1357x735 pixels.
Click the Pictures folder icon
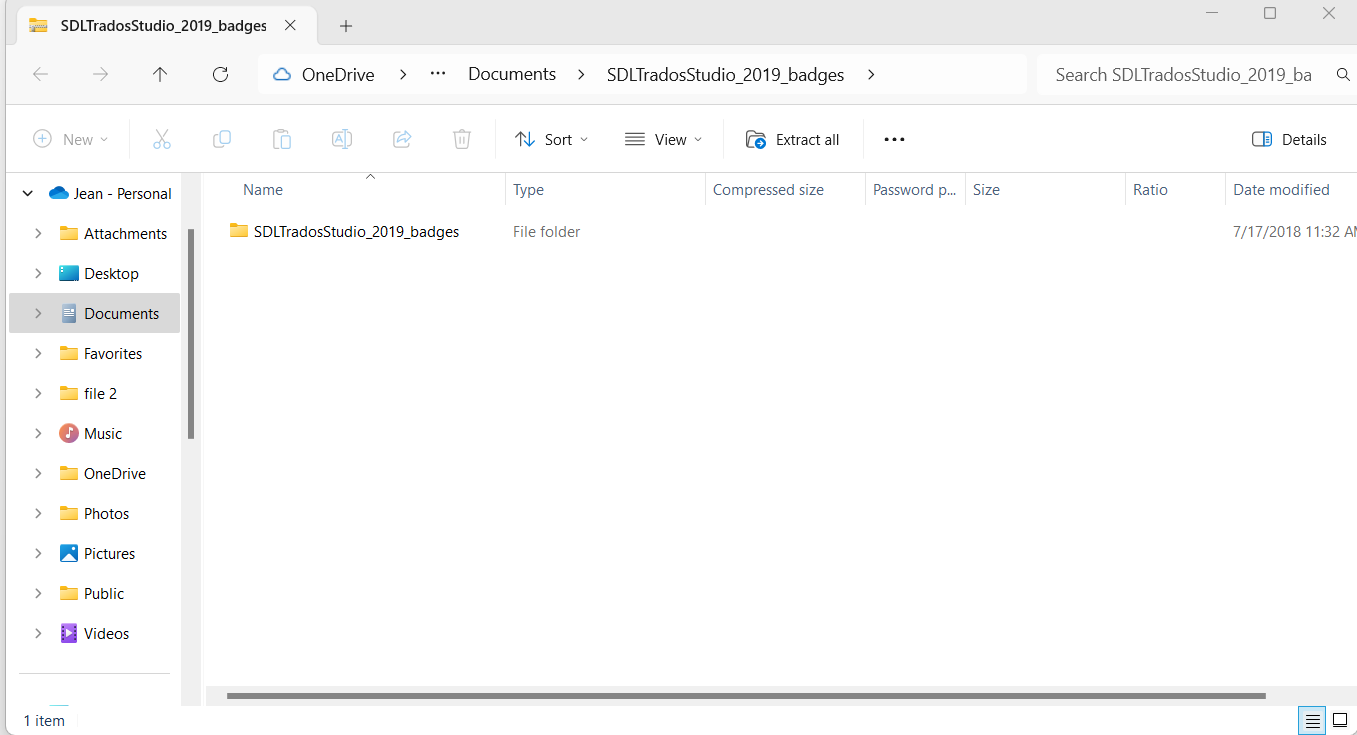pyautogui.click(x=69, y=553)
